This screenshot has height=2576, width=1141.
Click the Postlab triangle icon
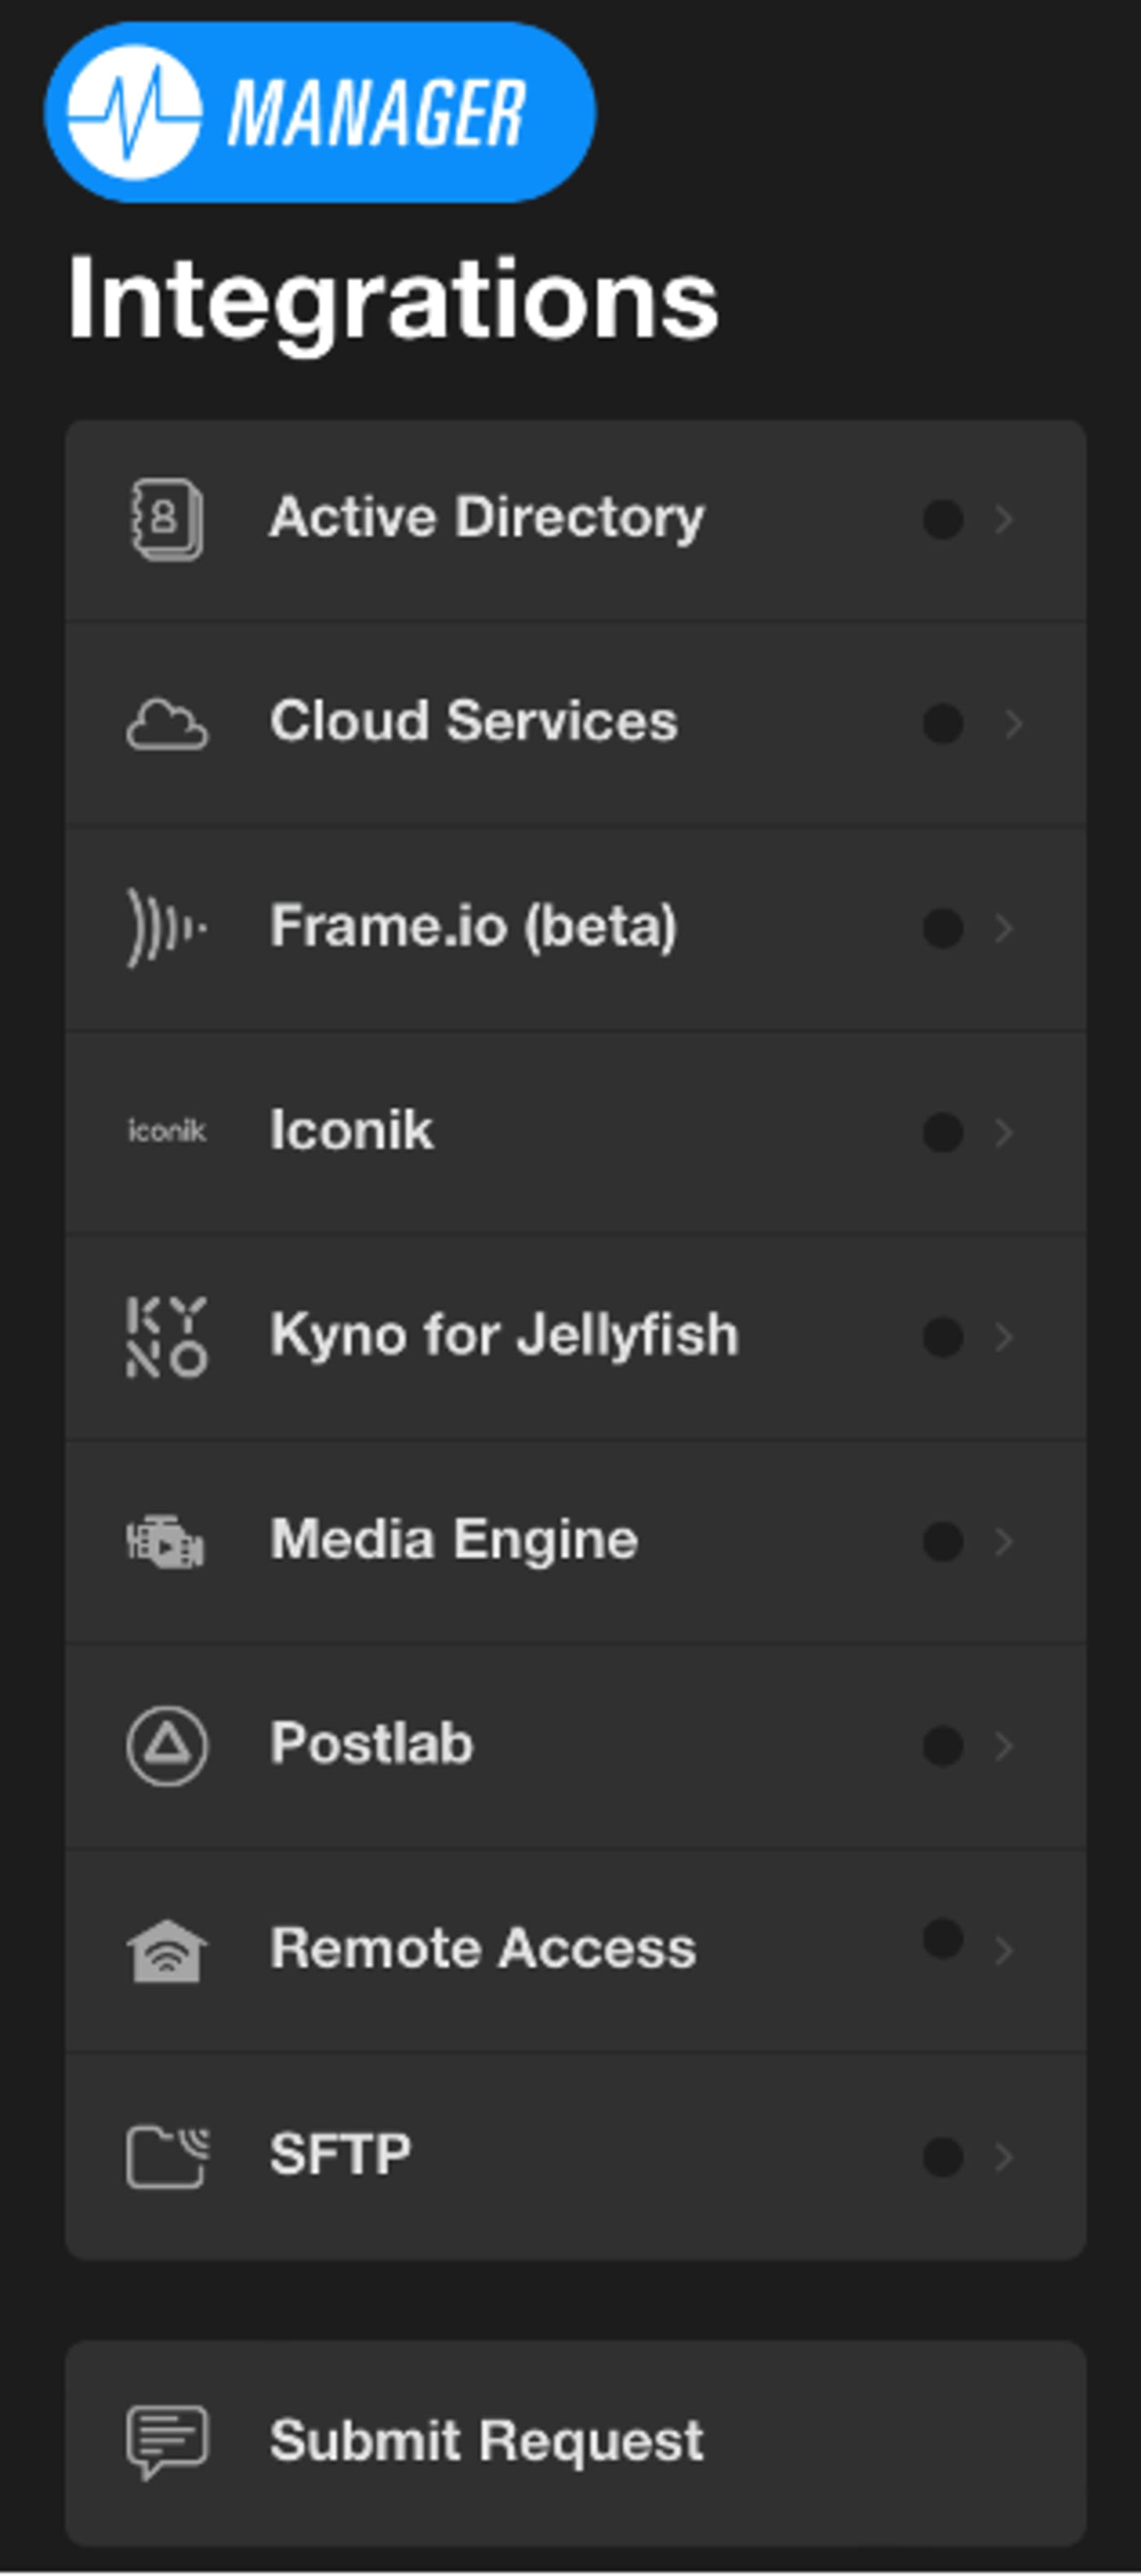pos(167,1746)
